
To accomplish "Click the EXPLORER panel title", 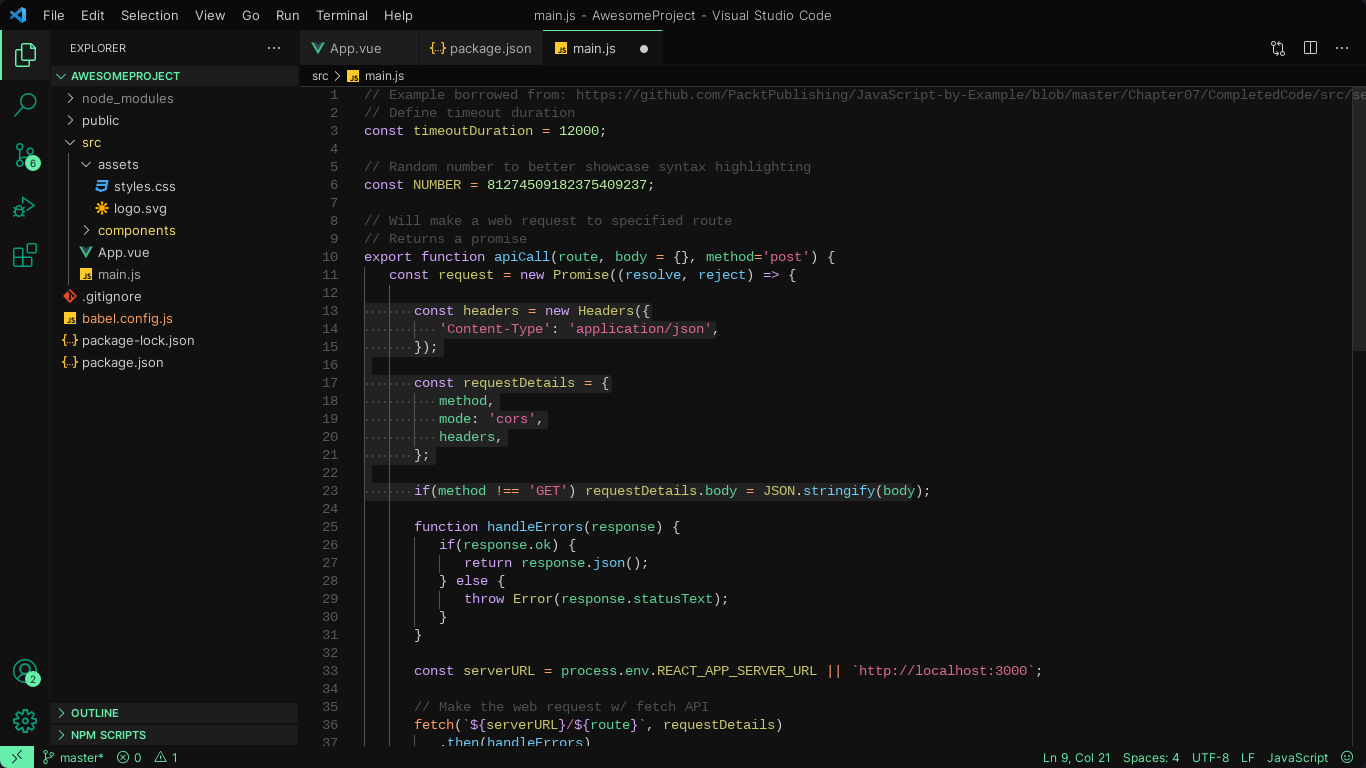I will click(x=98, y=48).
